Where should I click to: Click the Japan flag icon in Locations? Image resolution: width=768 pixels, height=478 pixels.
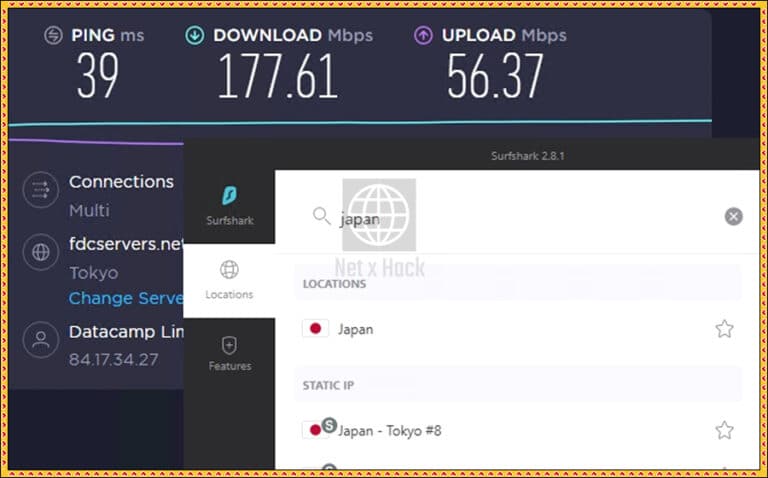(x=315, y=329)
